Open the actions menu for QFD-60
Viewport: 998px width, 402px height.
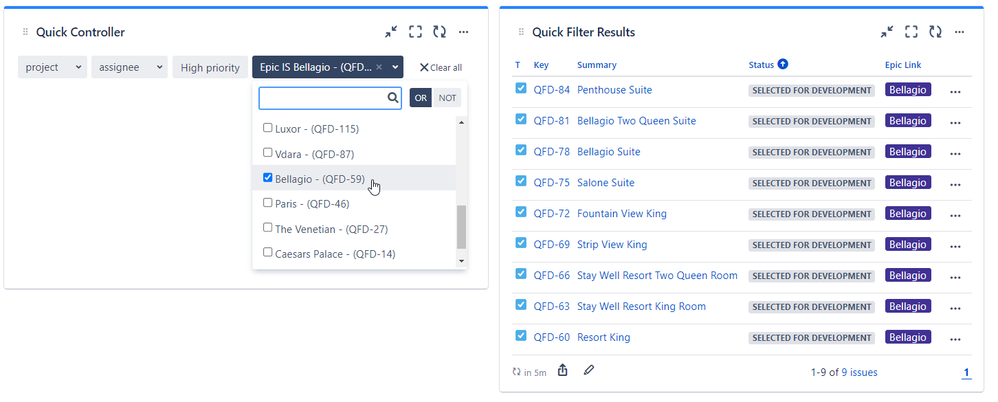[955, 338]
